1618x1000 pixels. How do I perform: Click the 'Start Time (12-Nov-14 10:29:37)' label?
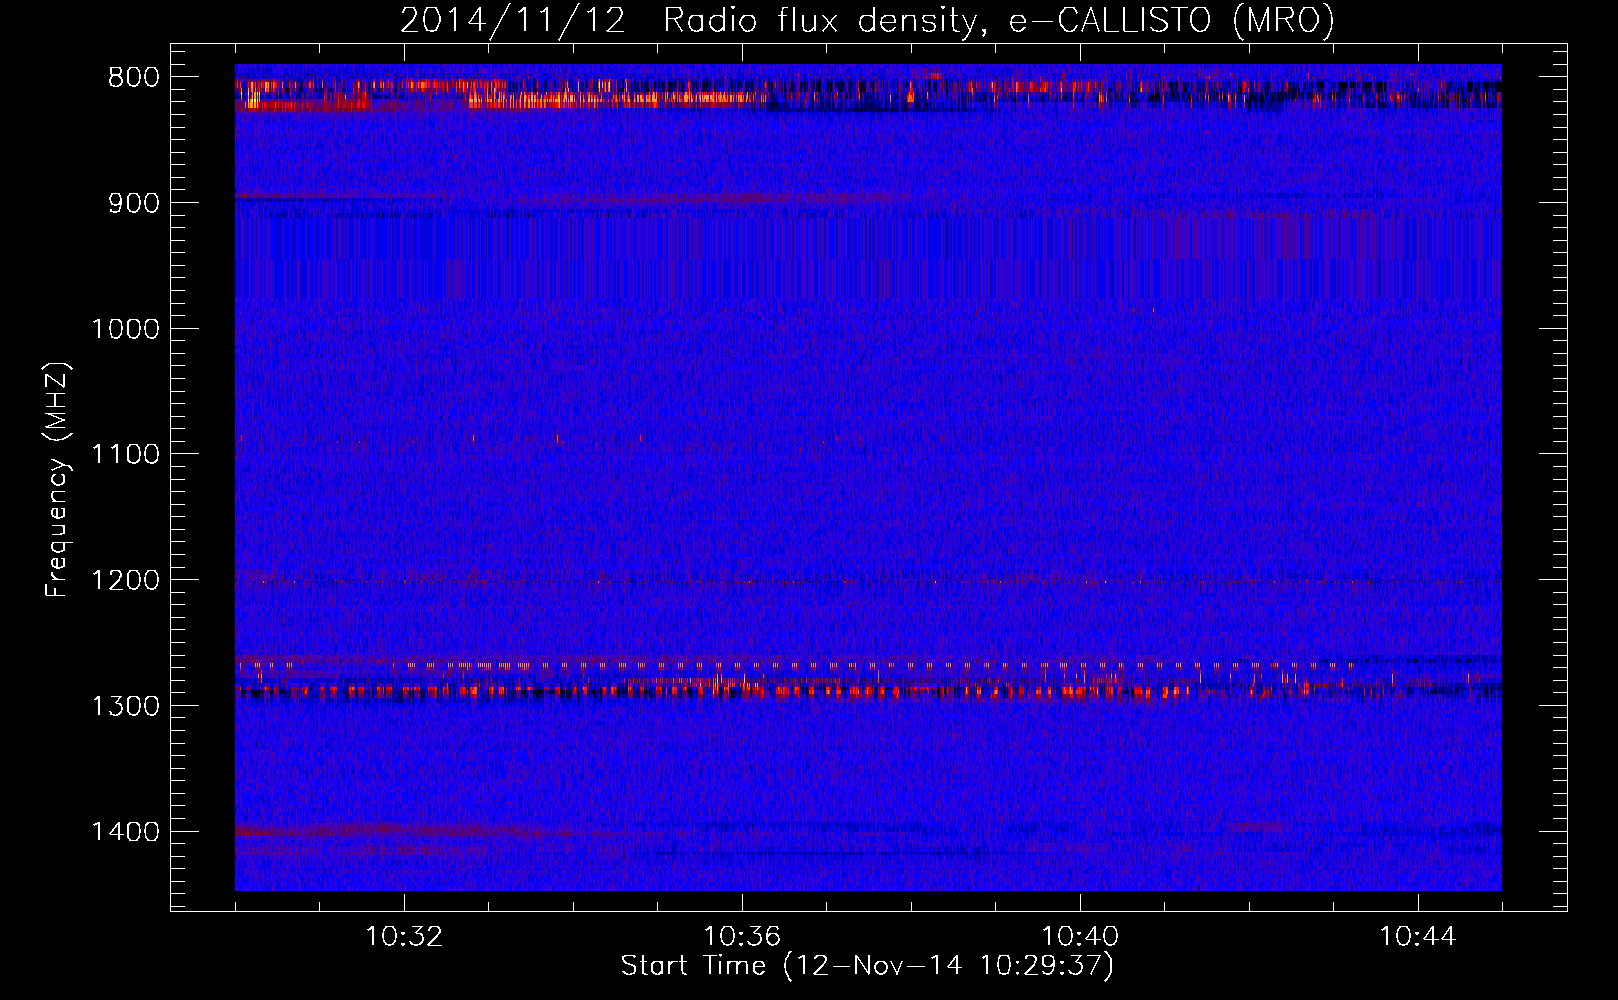click(x=867, y=967)
